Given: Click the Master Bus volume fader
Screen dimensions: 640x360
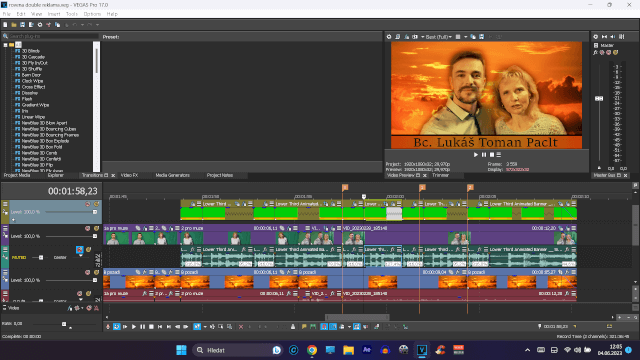Looking at the screenshot, I should pos(599,98).
